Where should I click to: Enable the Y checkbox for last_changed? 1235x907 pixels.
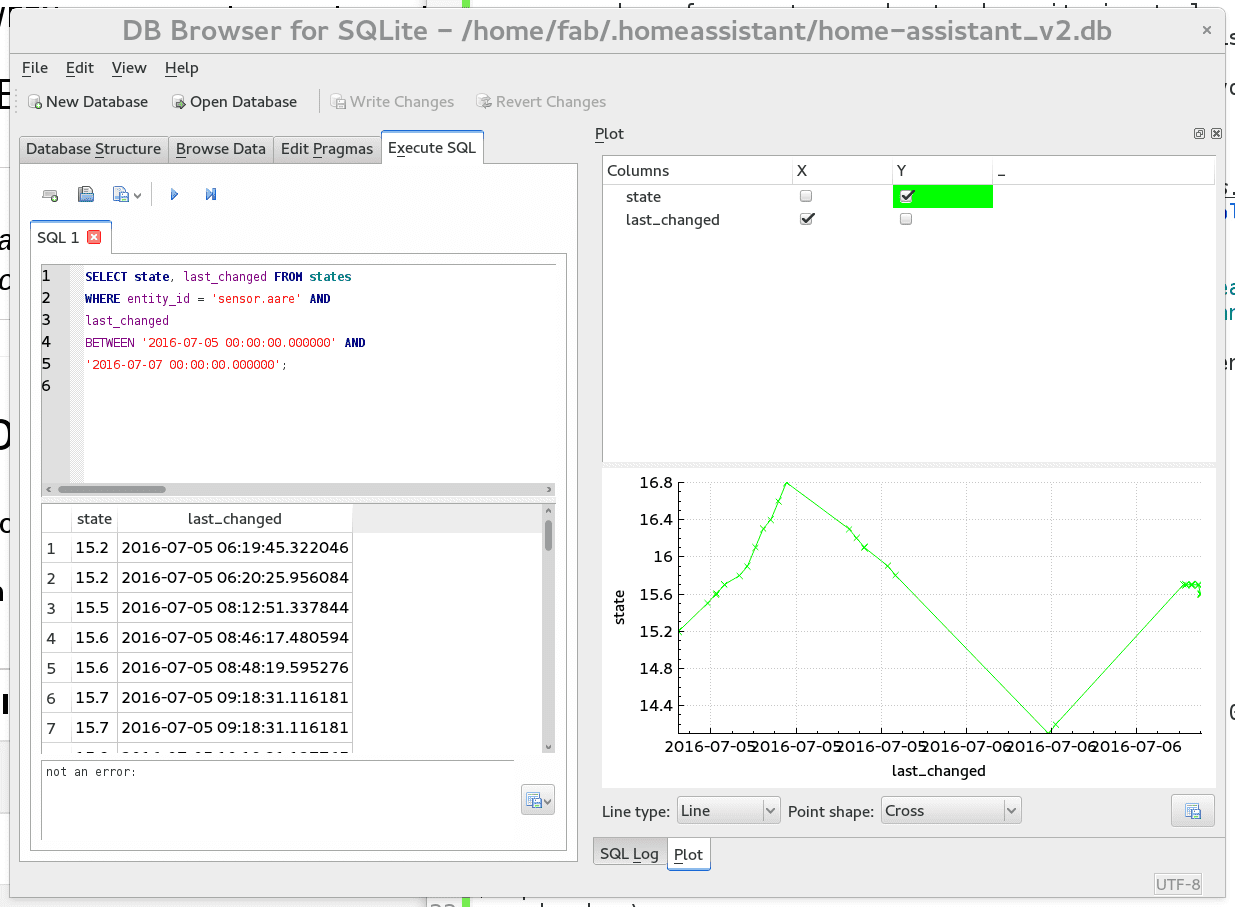[906, 220]
